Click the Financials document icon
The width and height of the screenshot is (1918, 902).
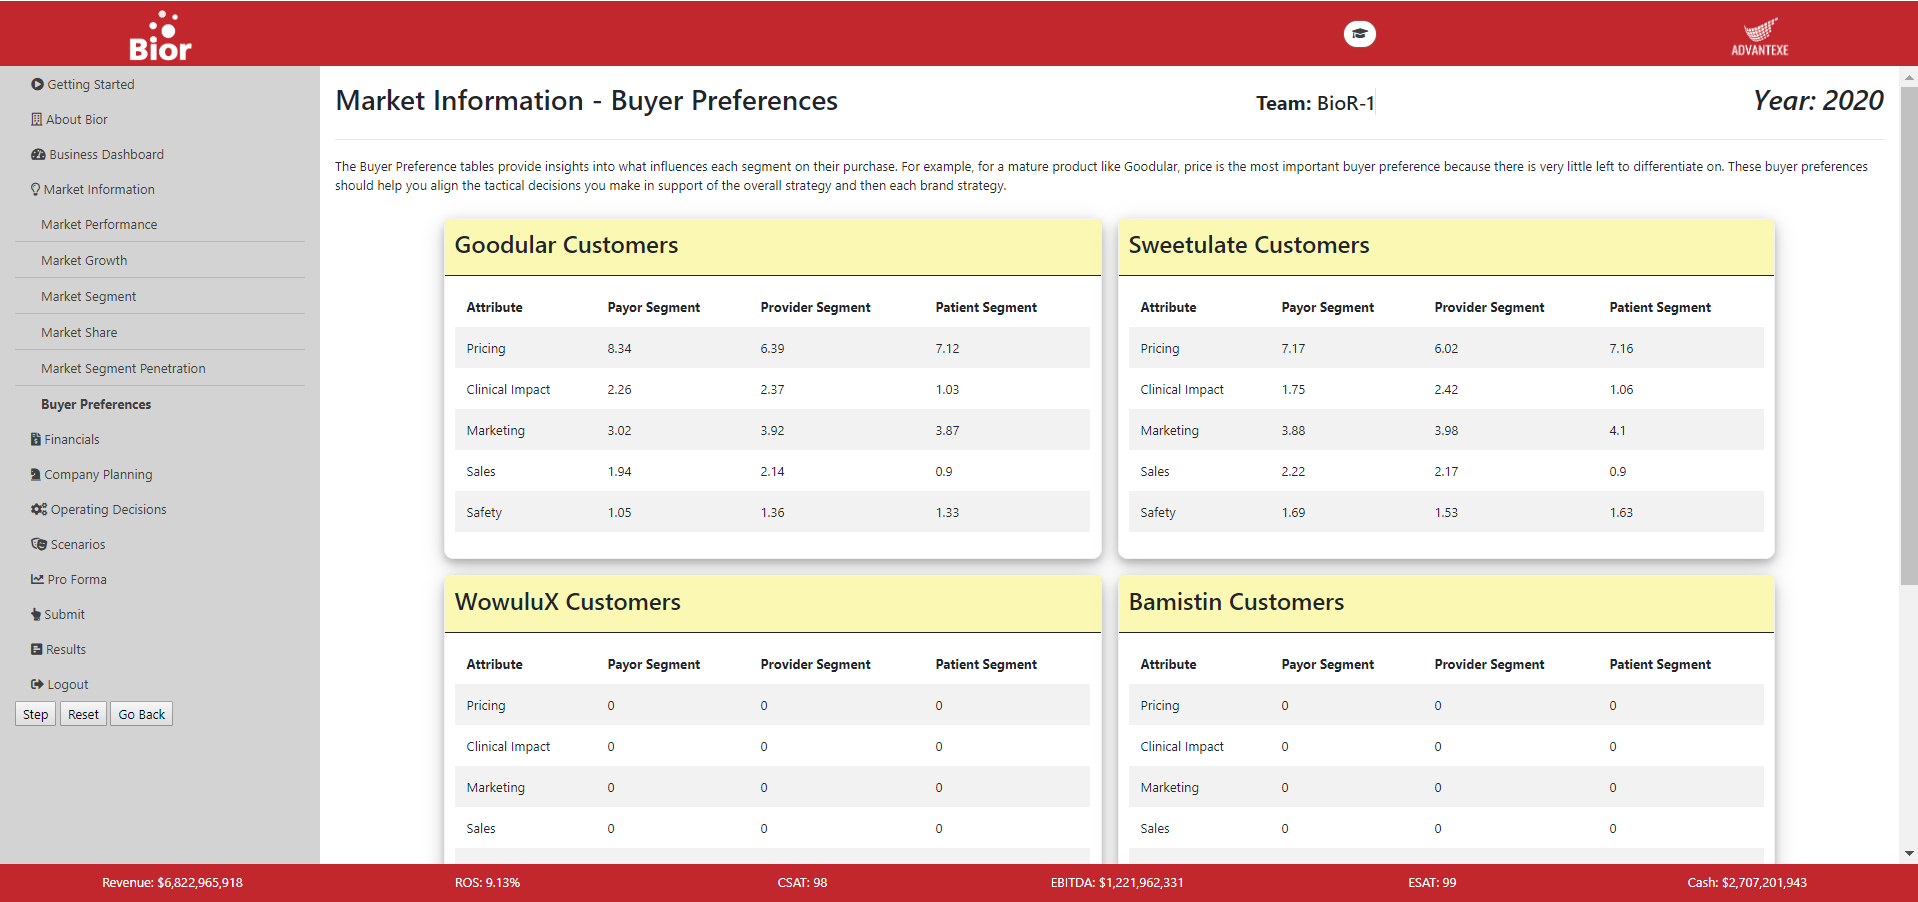[36, 439]
